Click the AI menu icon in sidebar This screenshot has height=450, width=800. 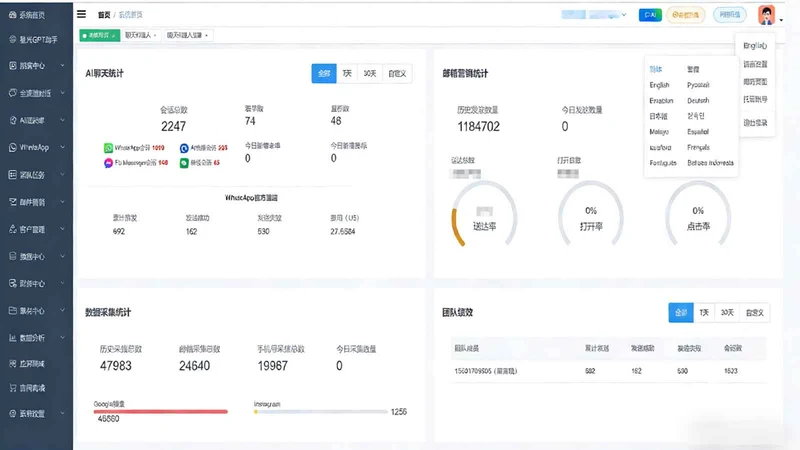coord(13,120)
